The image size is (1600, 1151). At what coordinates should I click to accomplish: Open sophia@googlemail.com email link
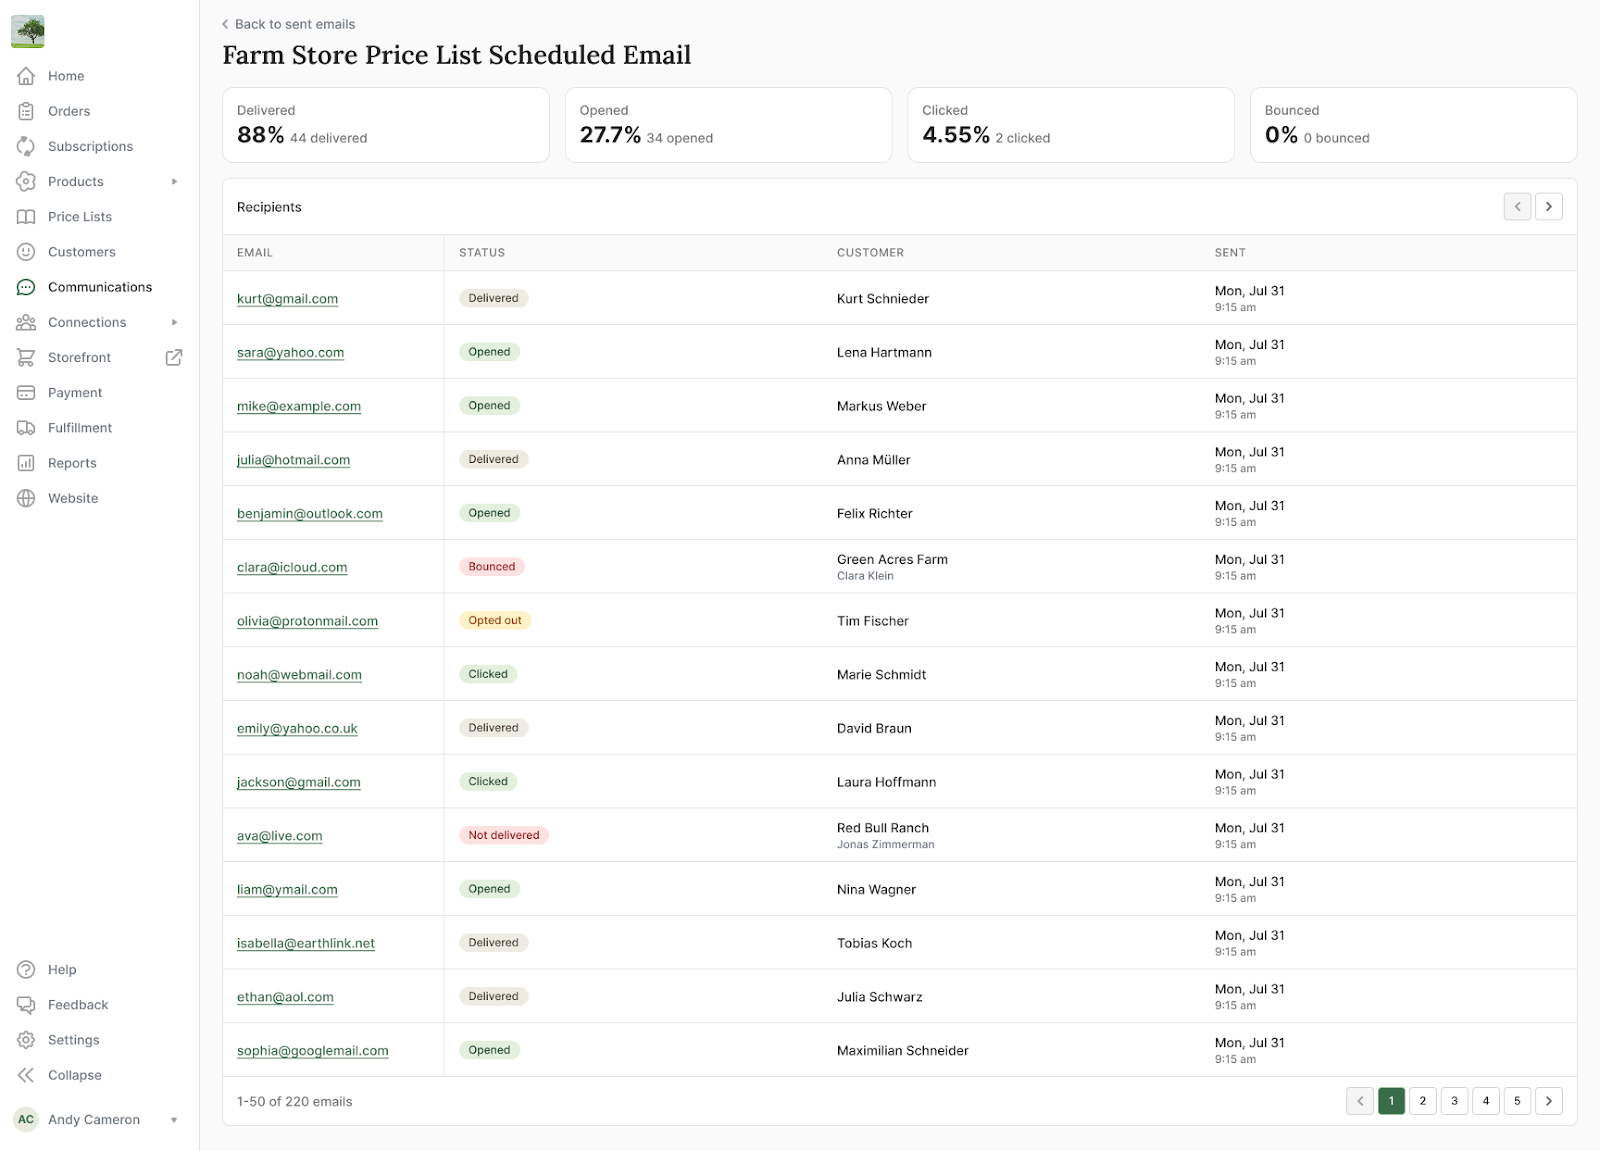[x=312, y=1051]
